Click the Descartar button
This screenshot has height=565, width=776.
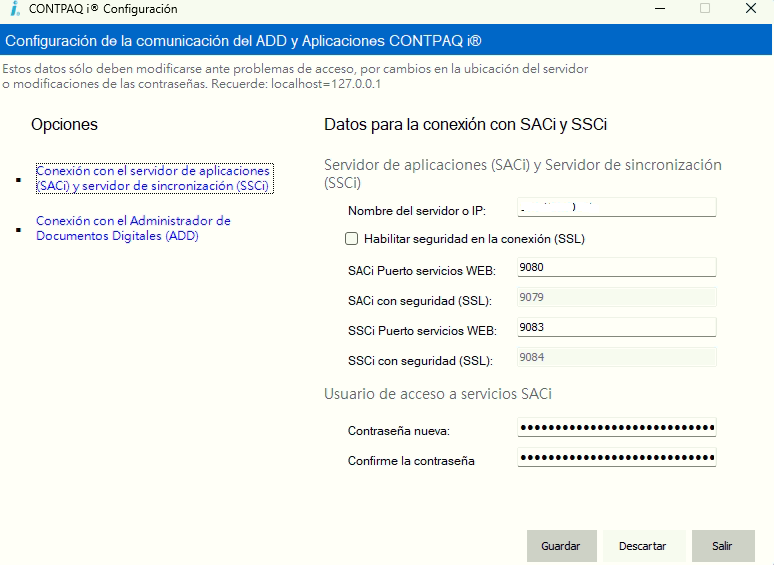click(642, 546)
